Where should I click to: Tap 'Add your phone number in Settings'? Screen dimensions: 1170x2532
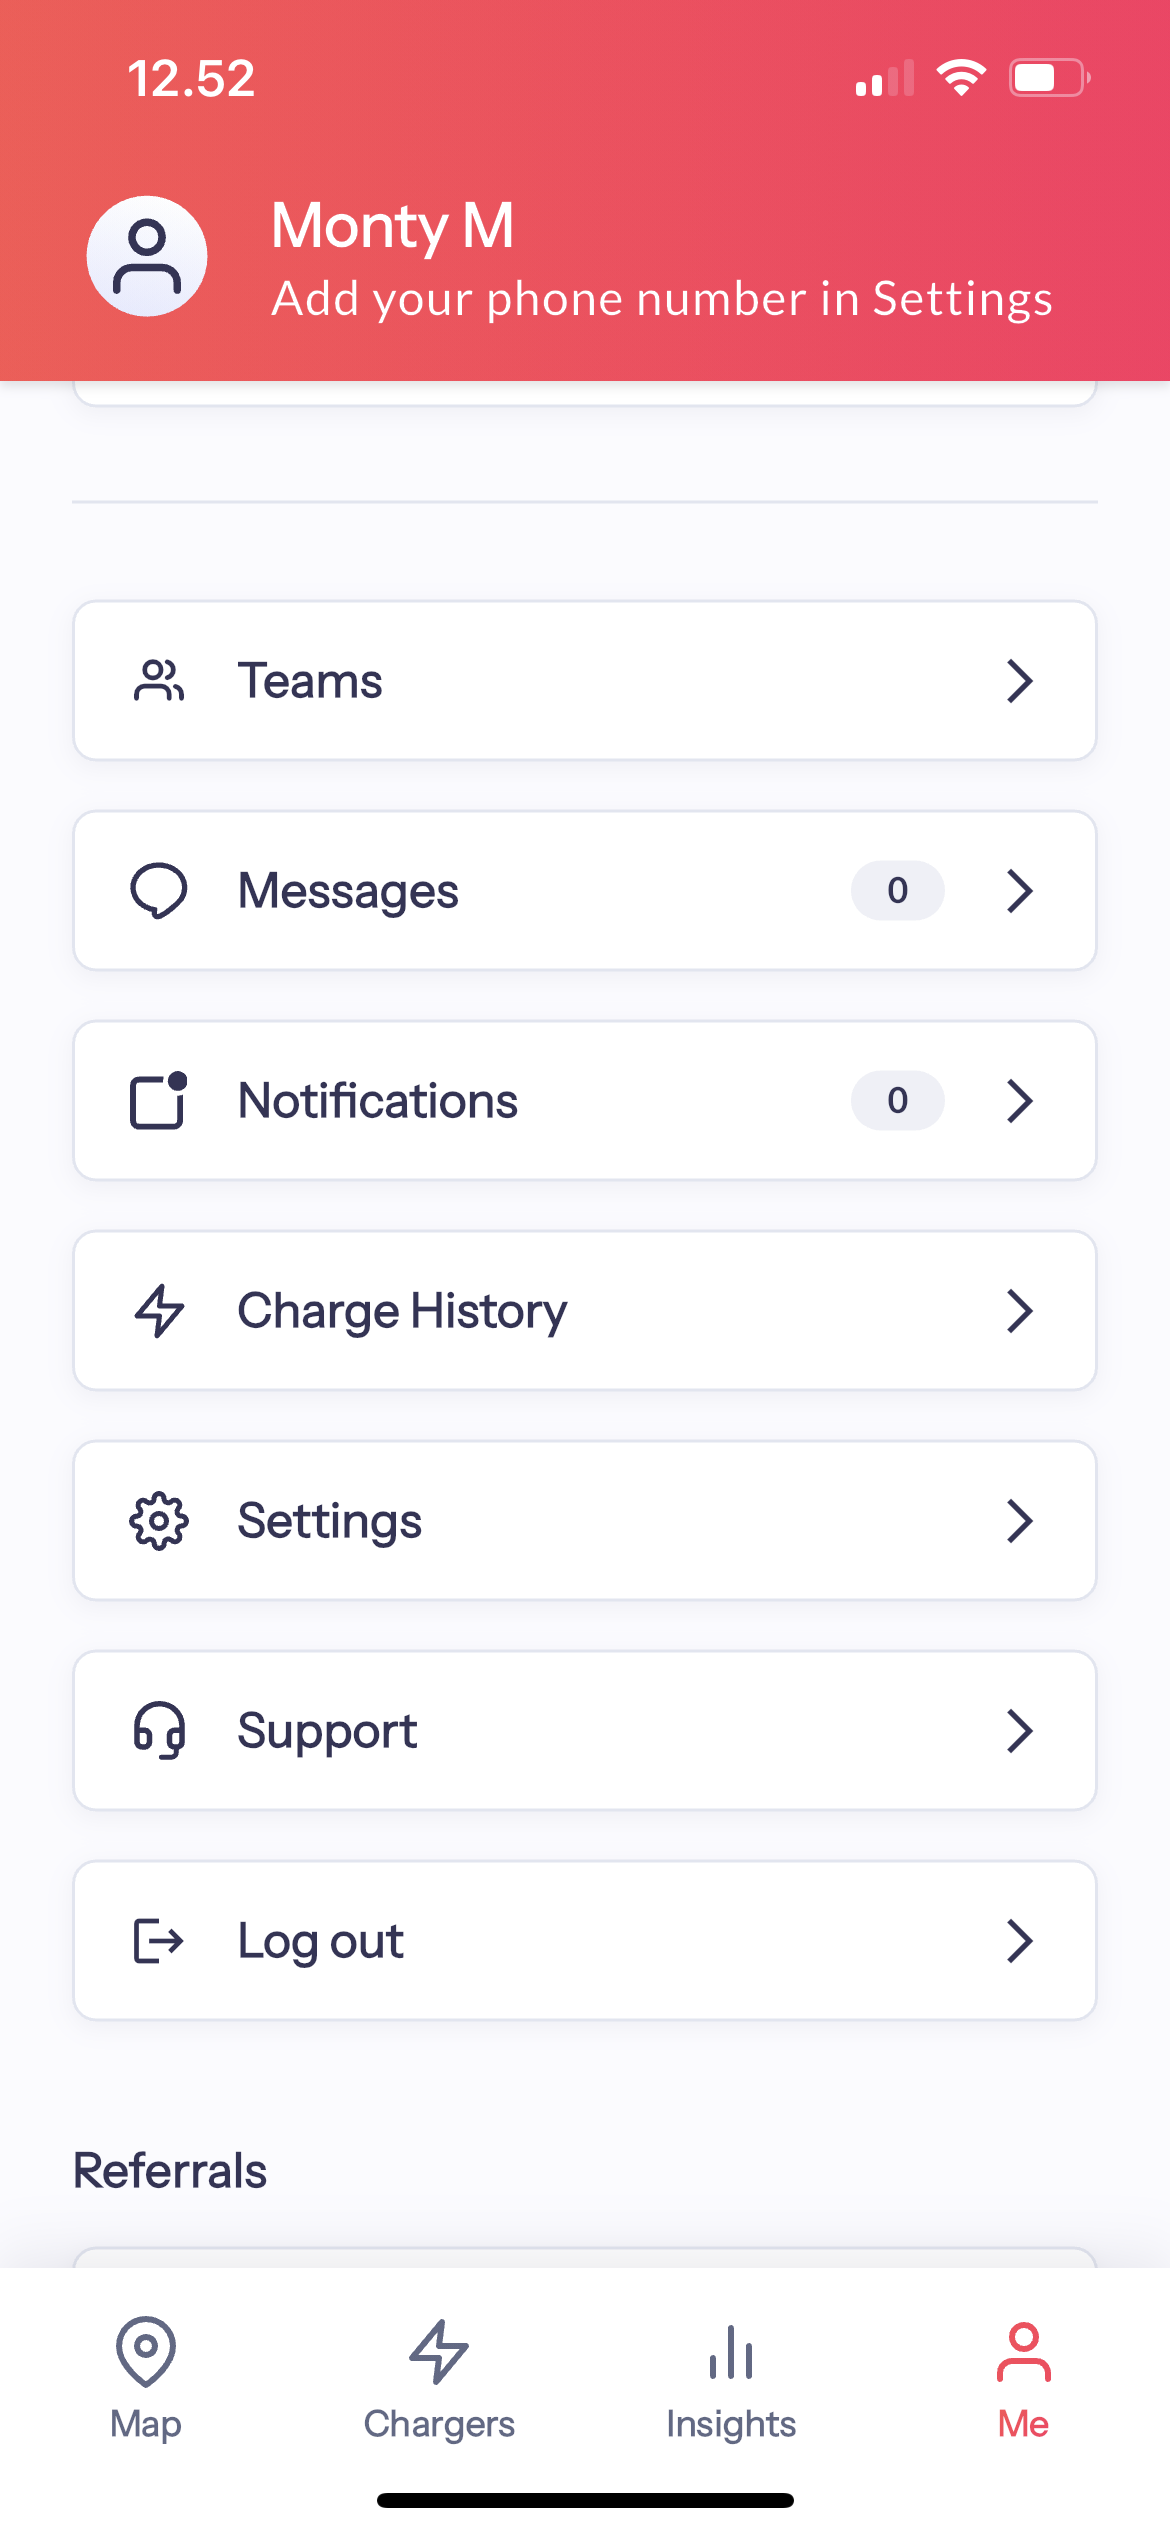coord(662,299)
